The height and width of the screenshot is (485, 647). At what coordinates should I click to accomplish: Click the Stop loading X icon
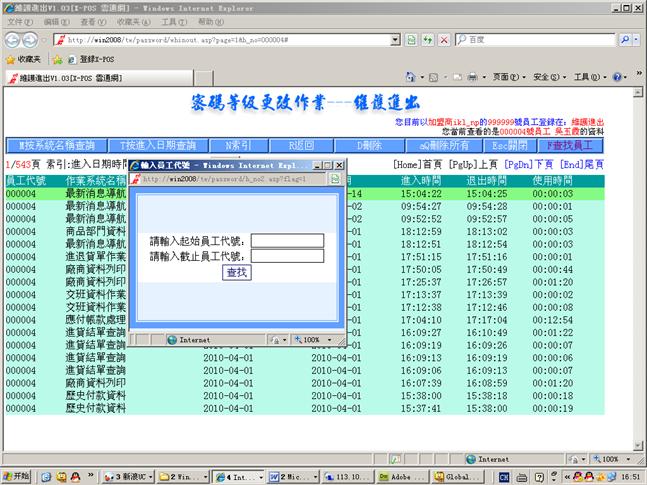point(443,40)
